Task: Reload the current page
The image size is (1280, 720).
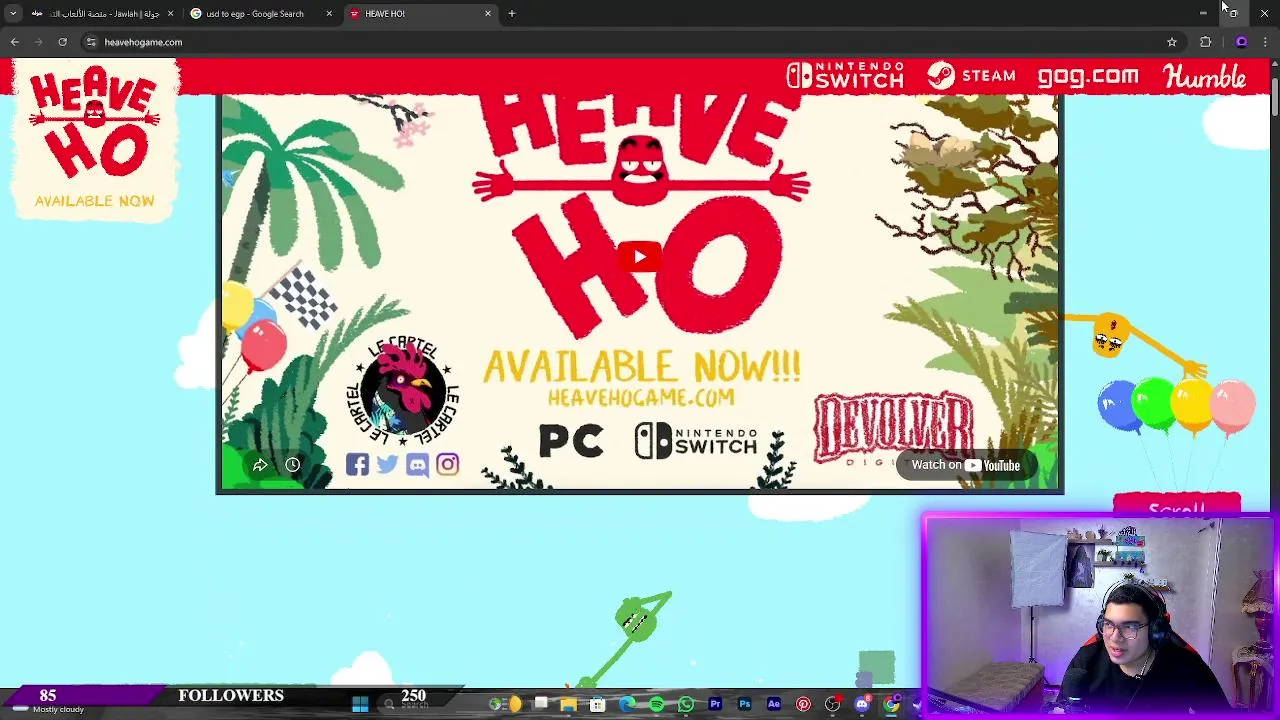Action: pyautogui.click(x=62, y=42)
